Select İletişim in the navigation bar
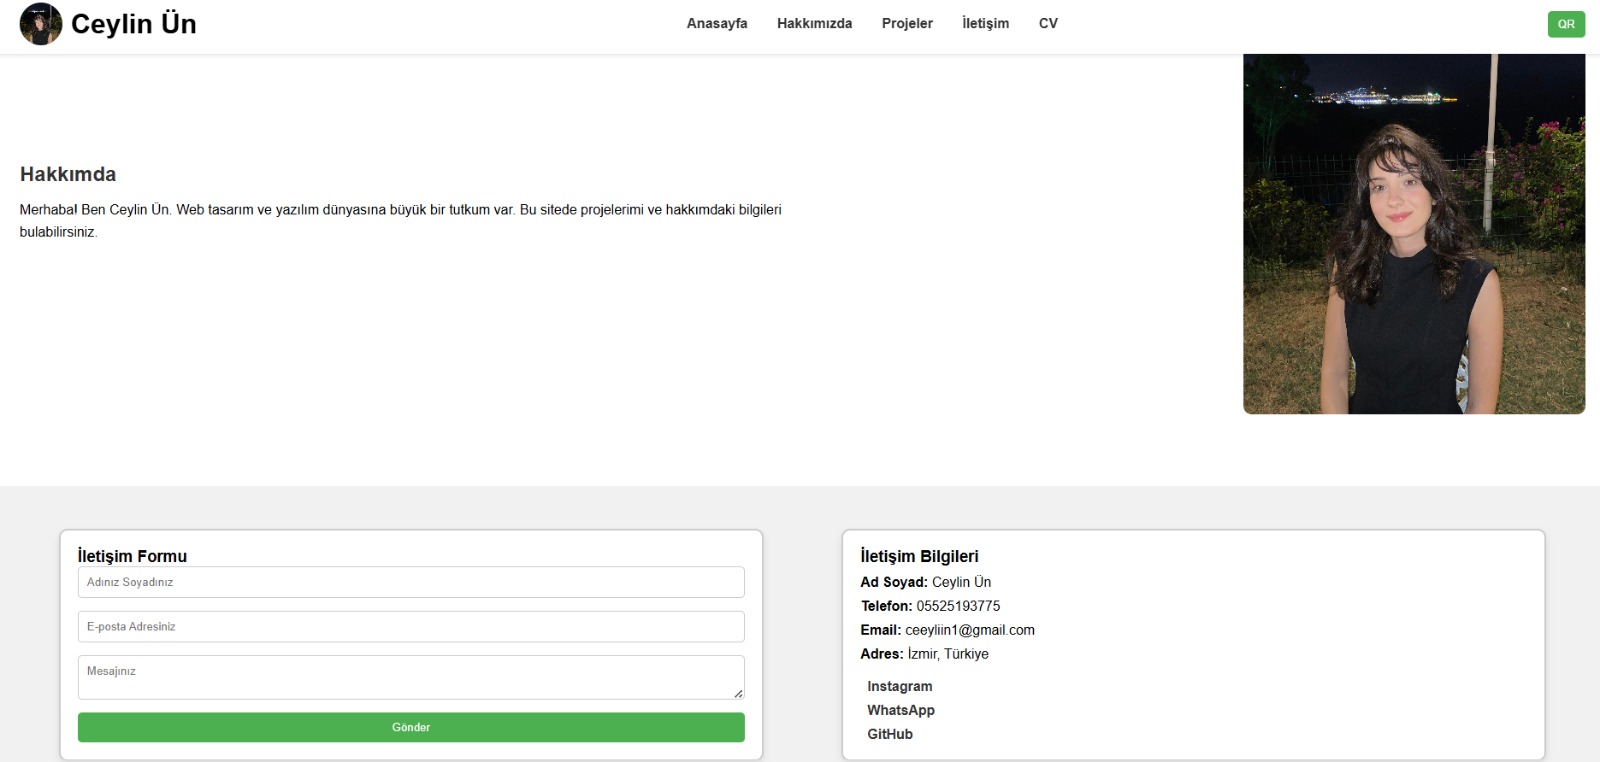 pyautogui.click(x=985, y=24)
